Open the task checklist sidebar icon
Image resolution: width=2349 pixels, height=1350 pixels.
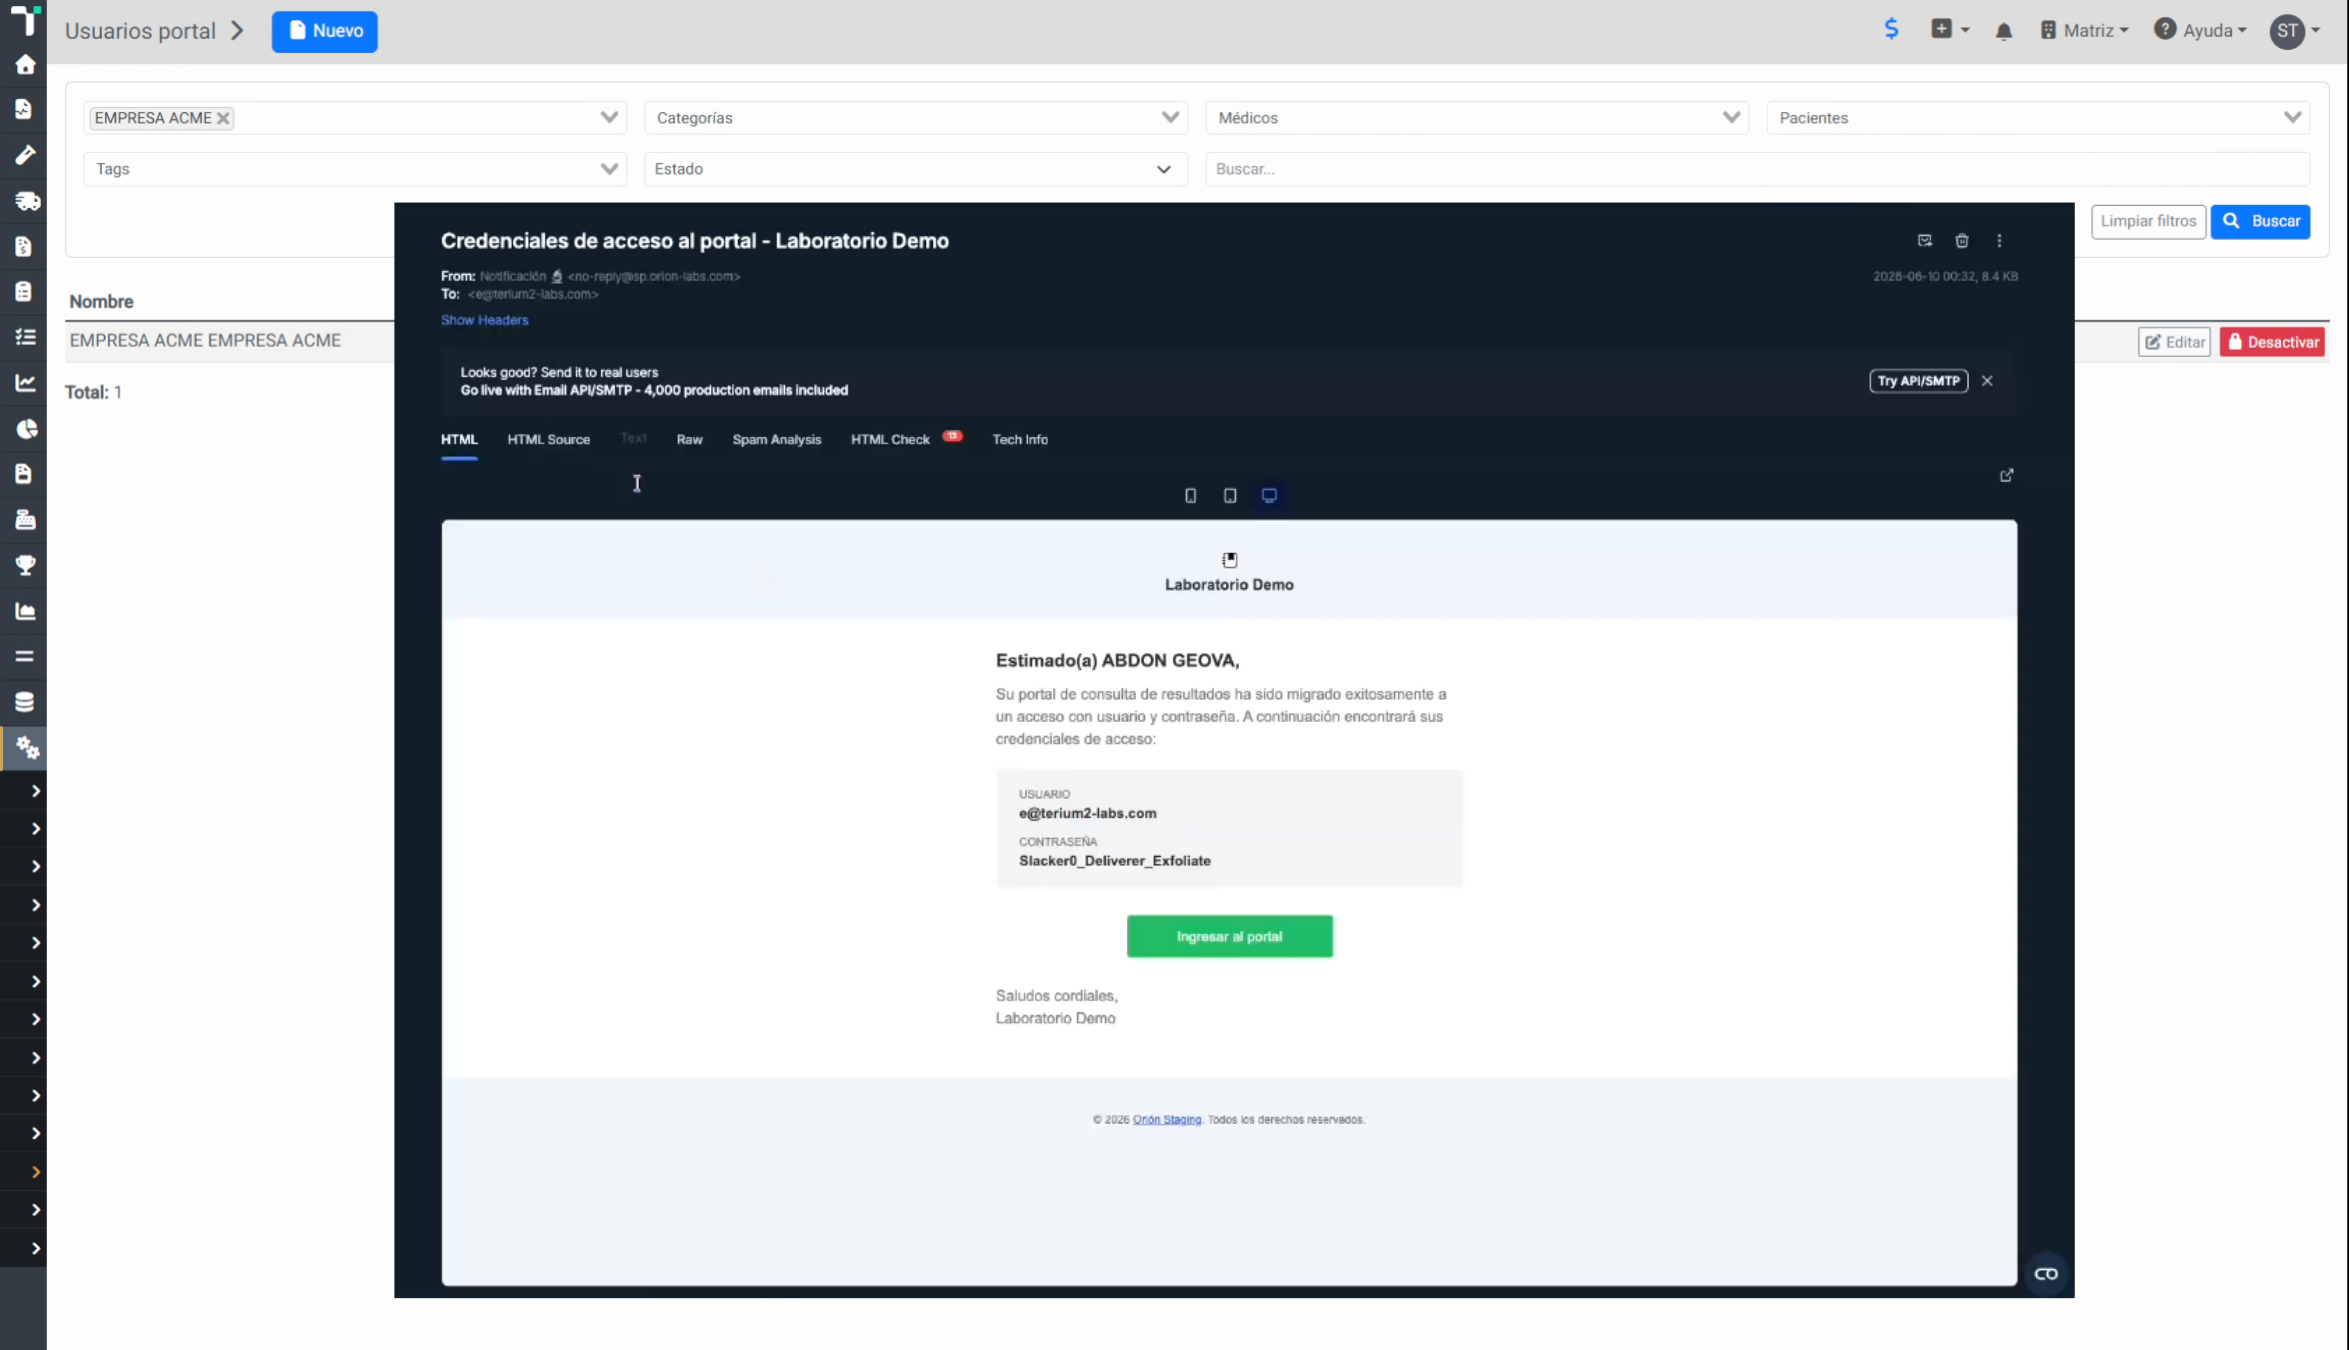coord(25,337)
